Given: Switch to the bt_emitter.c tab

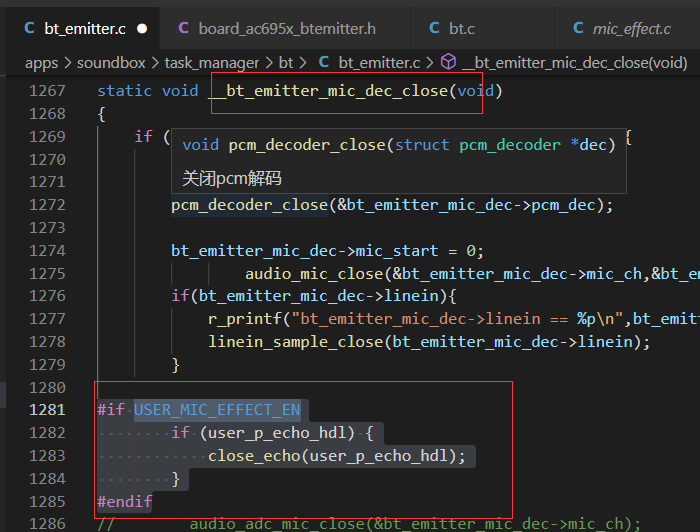Looking at the screenshot, I should pos(83,29).
